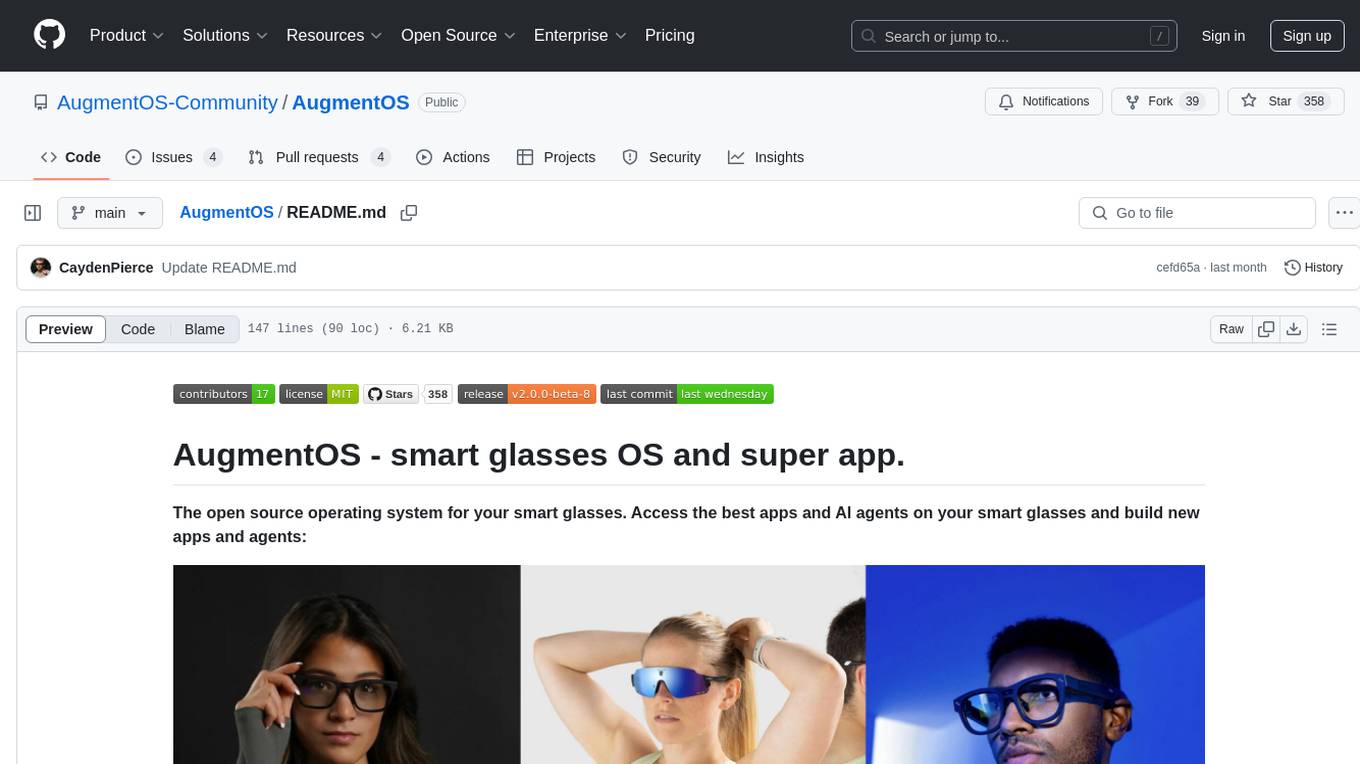This screenshot has width=1360, height=764.
Task: Open AugmentOS-Community organization link
Action: (x=167, y=102)
